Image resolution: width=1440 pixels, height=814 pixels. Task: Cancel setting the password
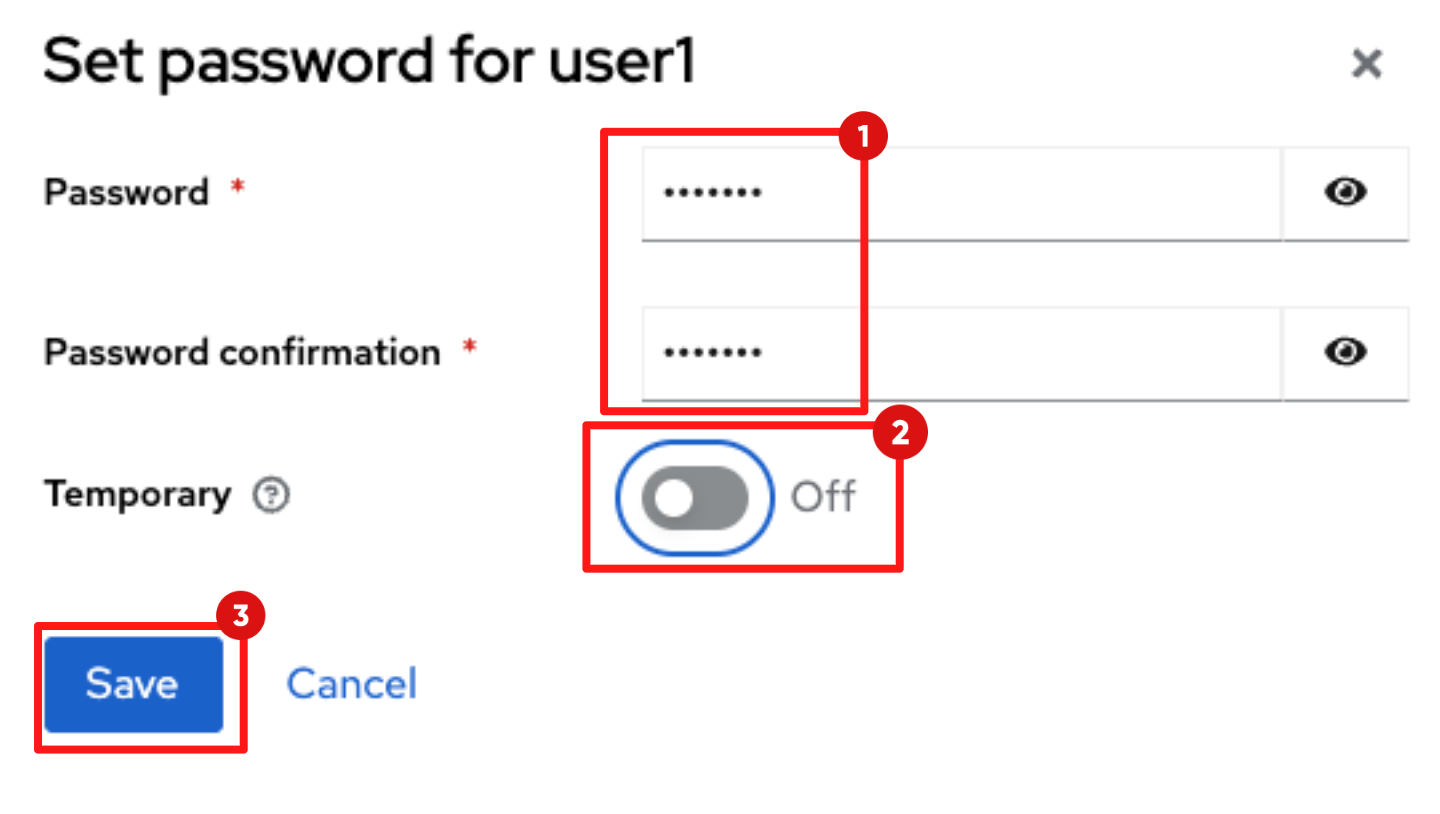(x=351, y=683)
